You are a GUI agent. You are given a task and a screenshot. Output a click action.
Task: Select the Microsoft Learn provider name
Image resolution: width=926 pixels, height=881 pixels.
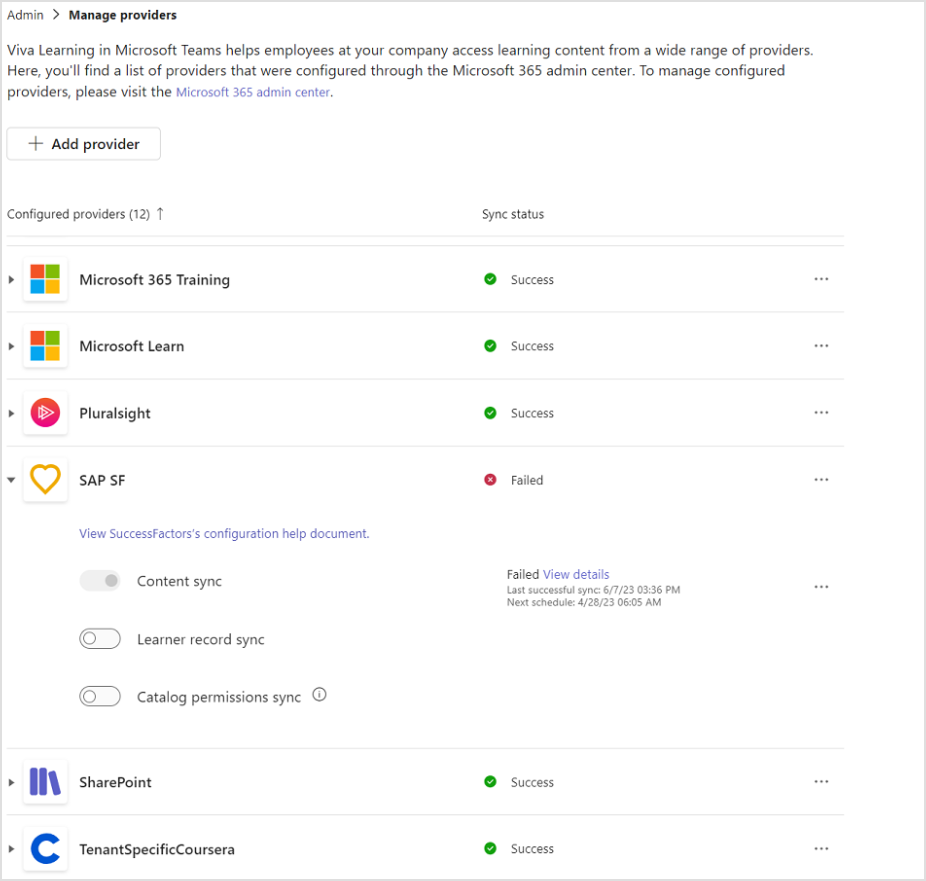pyautogui.click(x=132, y=346)
